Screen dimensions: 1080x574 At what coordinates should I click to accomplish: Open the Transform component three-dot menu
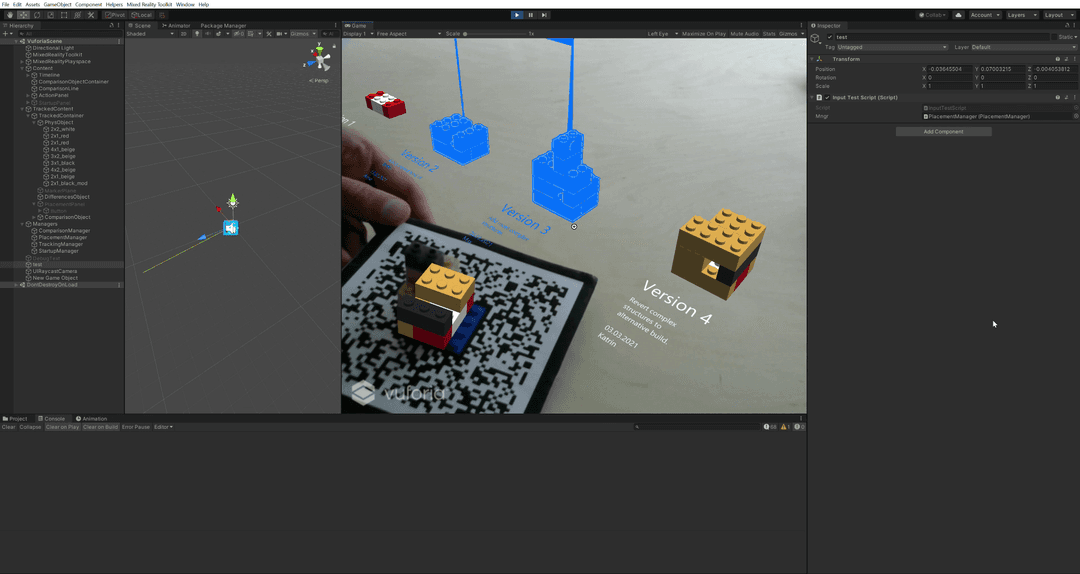[1074, 59]
